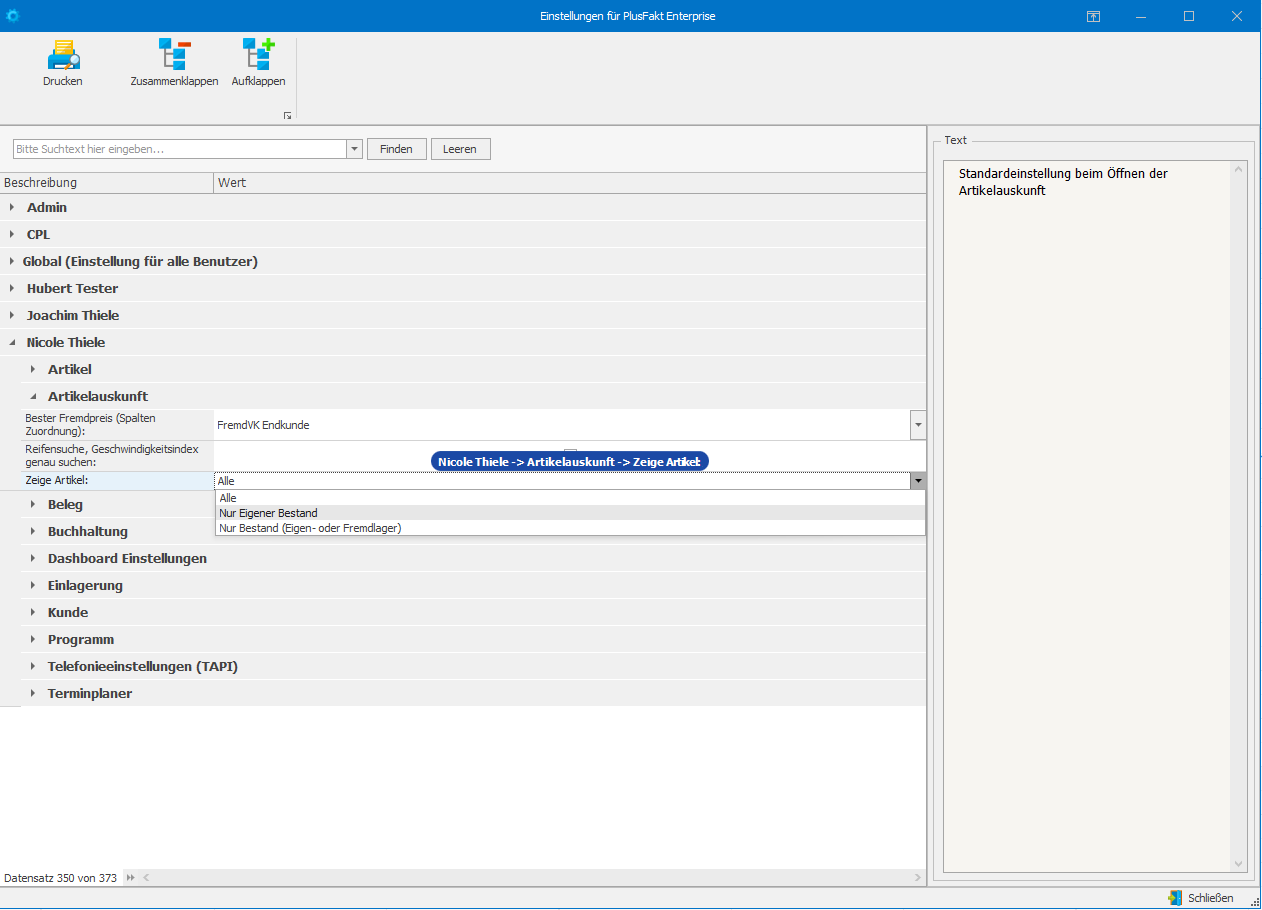Click the Leeren button

(461, 149)
